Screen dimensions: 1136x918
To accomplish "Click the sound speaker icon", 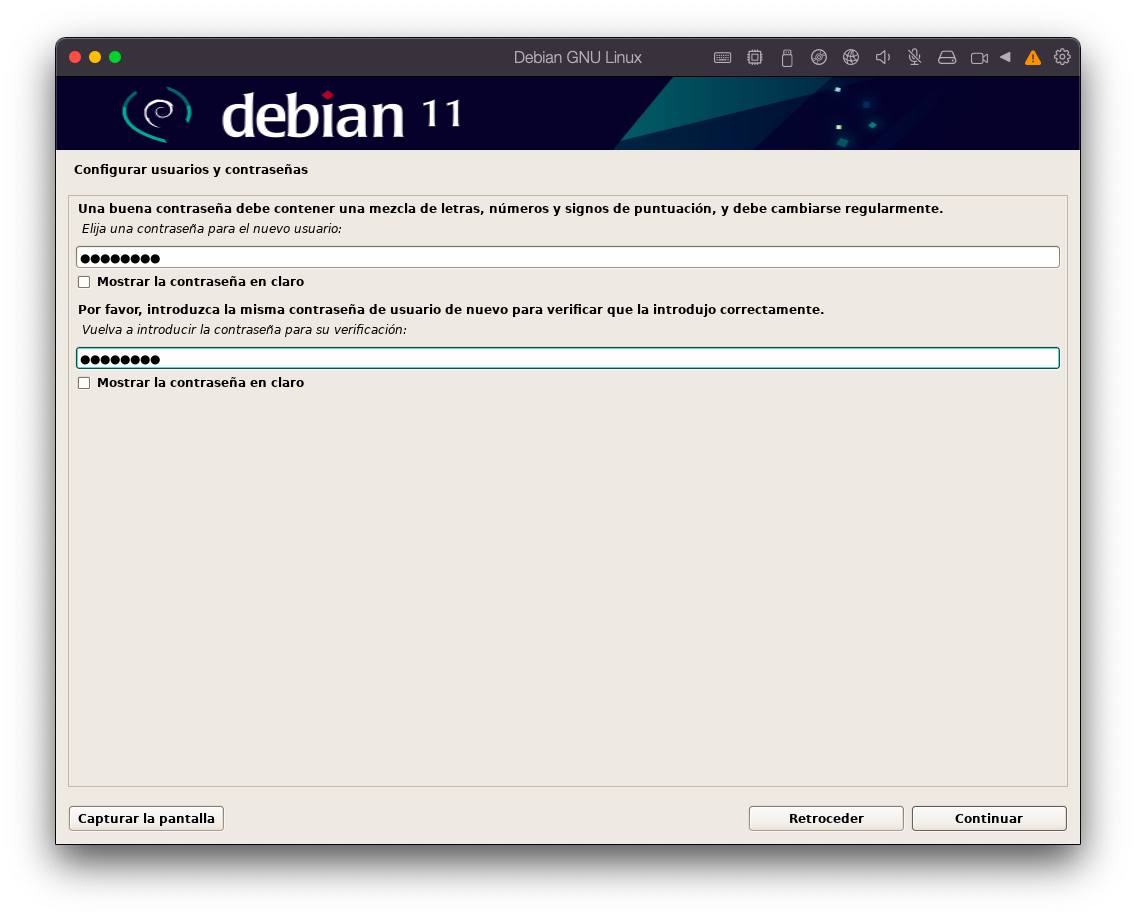I will 882,58.
